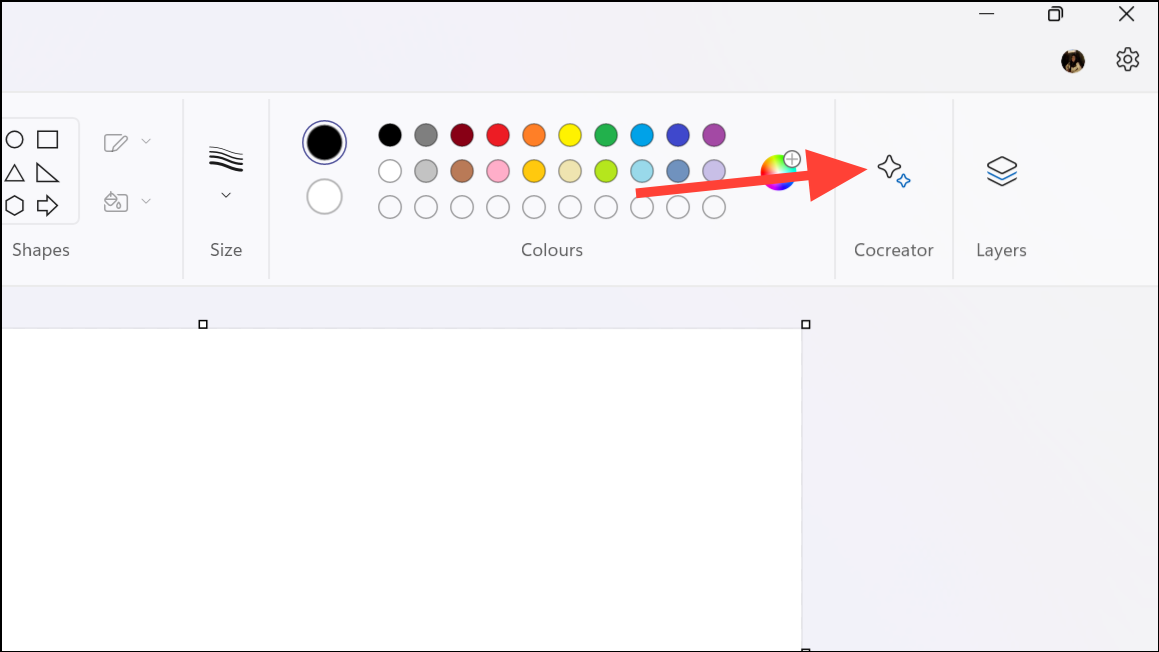Viewport: 1159px width, 652px height.
Task: Open the brush Size dropdown
Action: point(226,170)
